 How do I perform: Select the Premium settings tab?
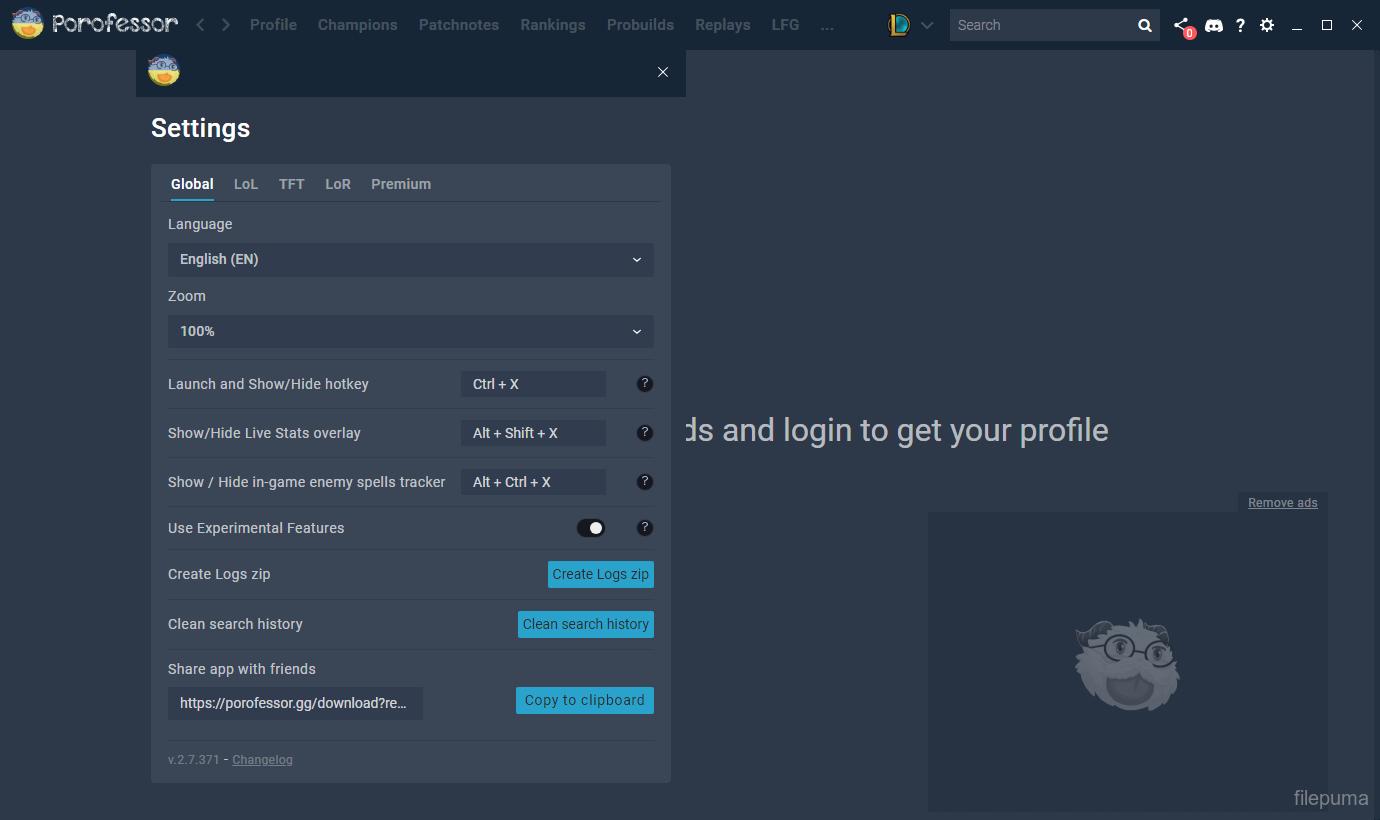coord(401,184)
